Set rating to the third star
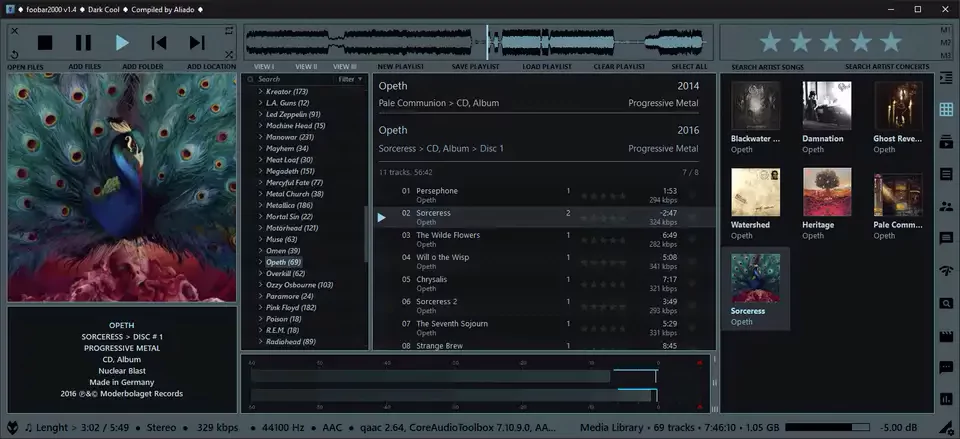 tap(830, 42)
